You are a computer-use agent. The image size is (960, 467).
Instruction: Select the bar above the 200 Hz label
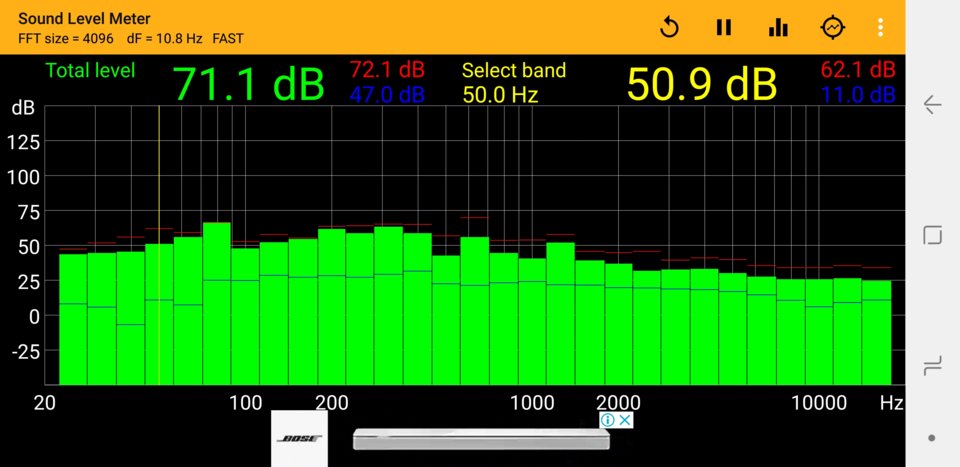point(332,307)
